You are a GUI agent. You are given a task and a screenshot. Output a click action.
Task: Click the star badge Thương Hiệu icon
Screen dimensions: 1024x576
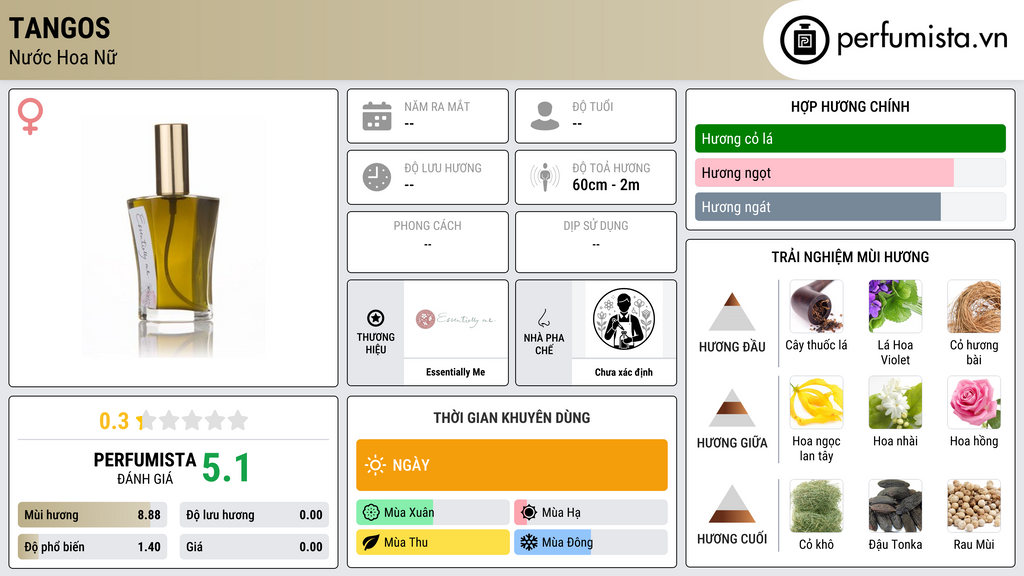click(376, 318)
